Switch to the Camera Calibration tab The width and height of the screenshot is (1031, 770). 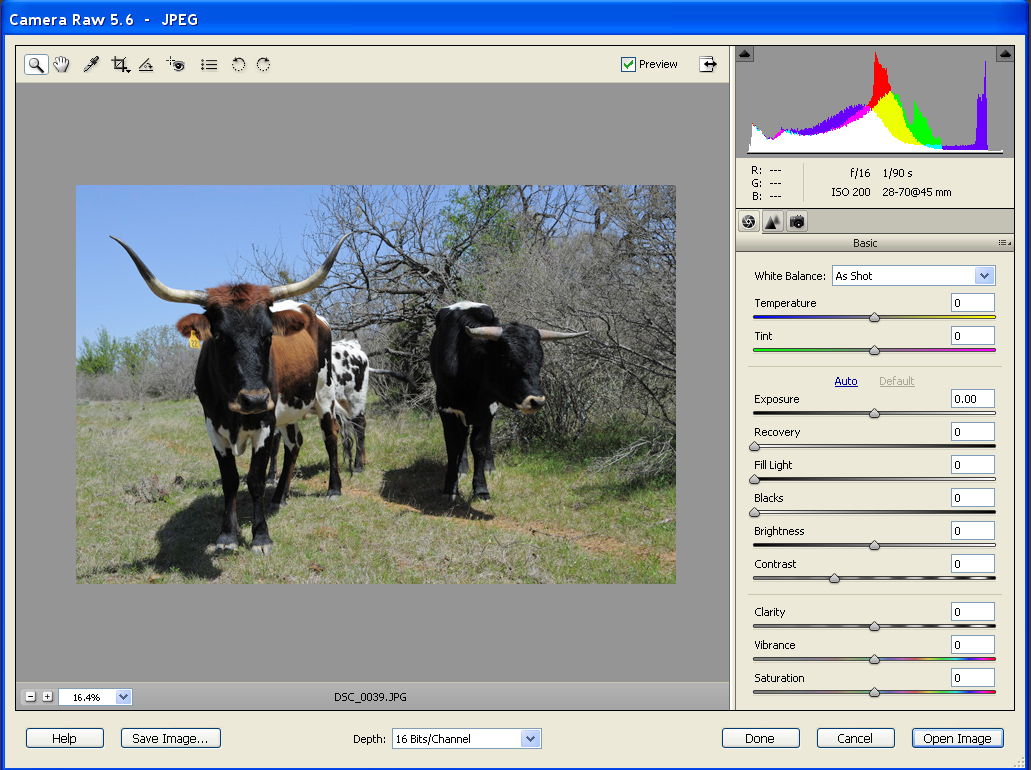797,222
